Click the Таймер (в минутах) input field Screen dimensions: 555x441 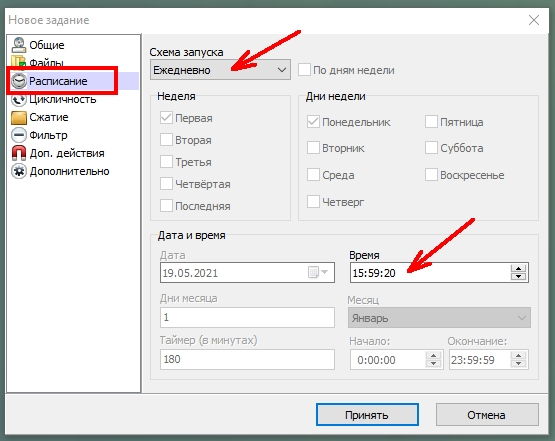coord(247,360)
